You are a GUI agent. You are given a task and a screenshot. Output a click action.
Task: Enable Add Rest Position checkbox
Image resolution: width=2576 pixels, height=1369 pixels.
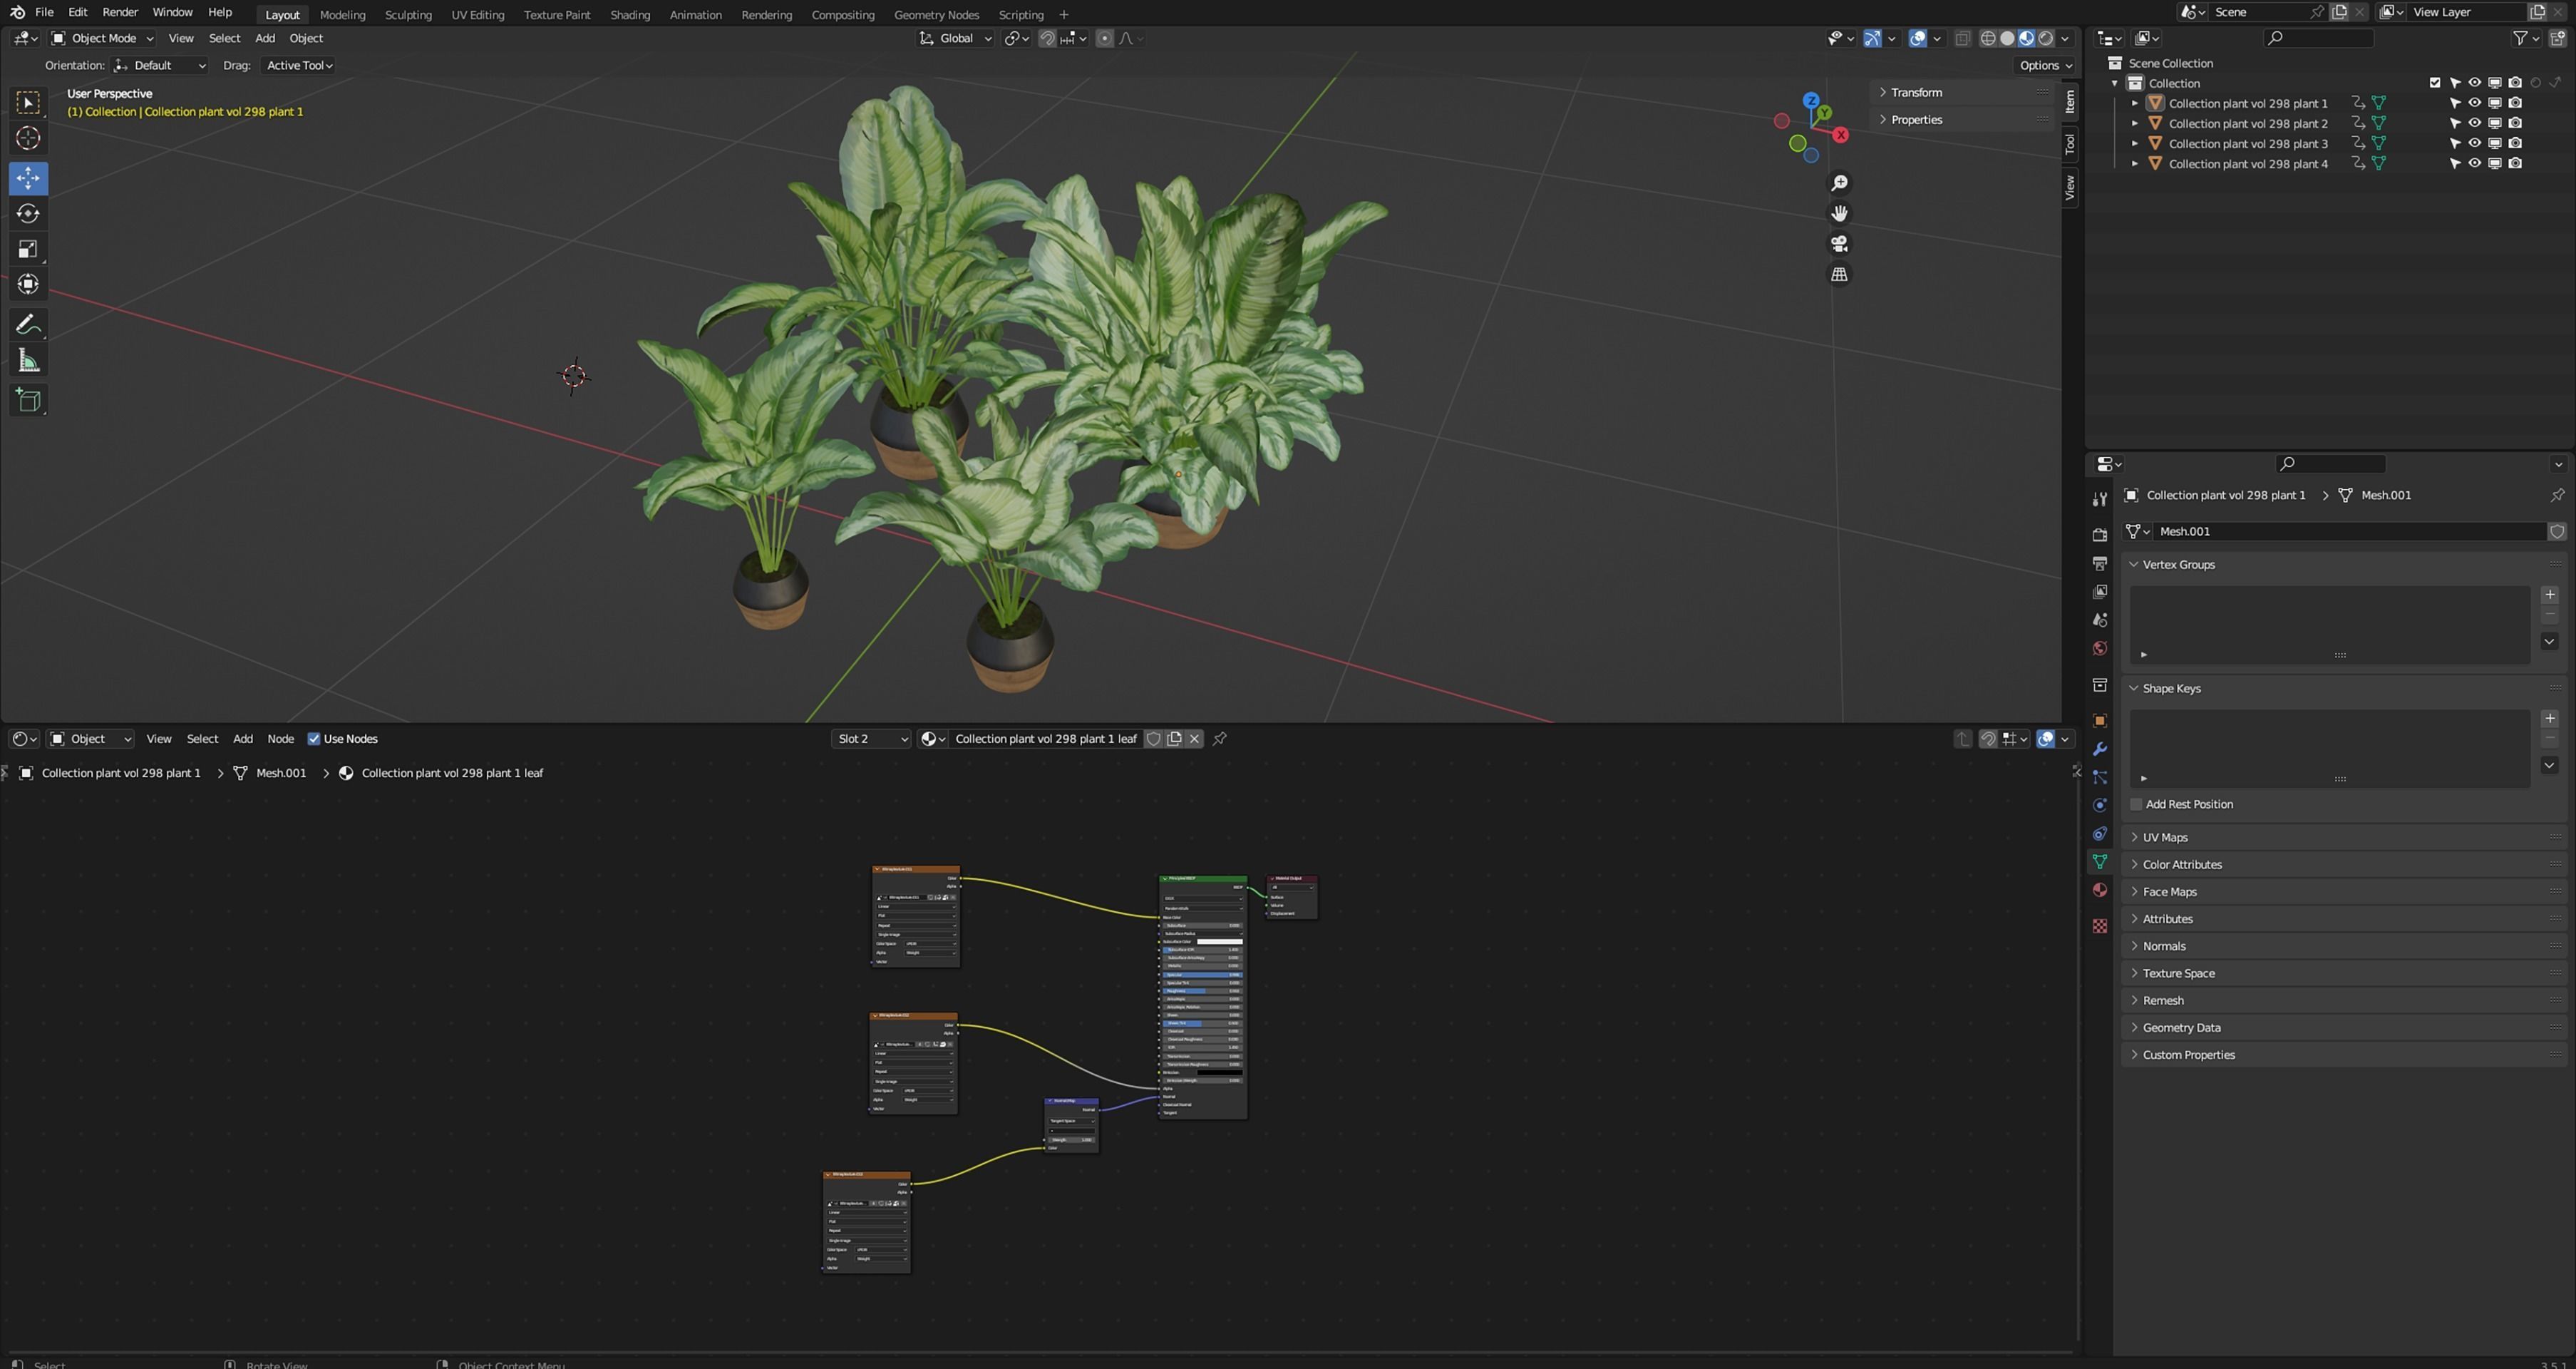[2137, 804]
